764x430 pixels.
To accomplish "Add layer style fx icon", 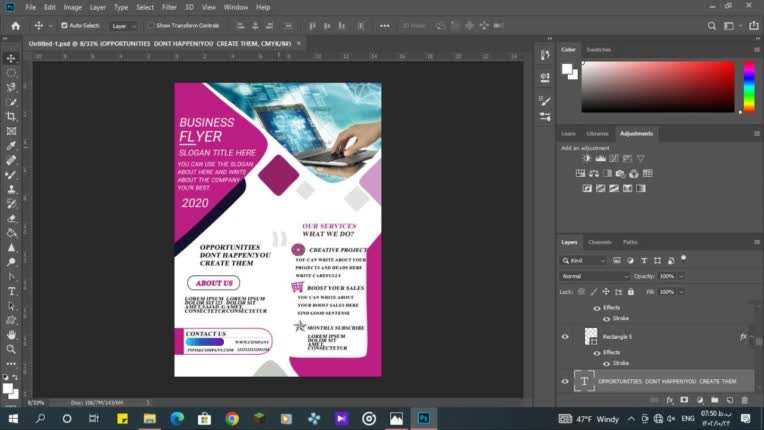I will coord(669,400).
